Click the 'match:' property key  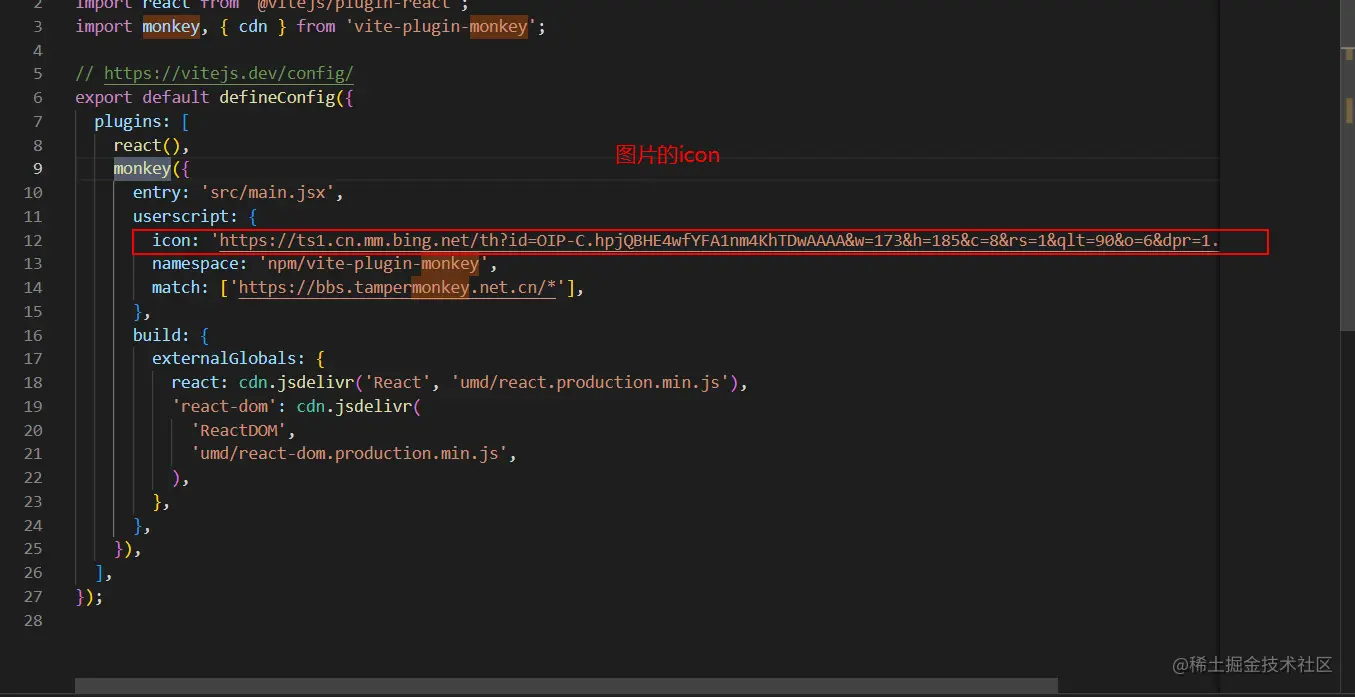[181, 288]
